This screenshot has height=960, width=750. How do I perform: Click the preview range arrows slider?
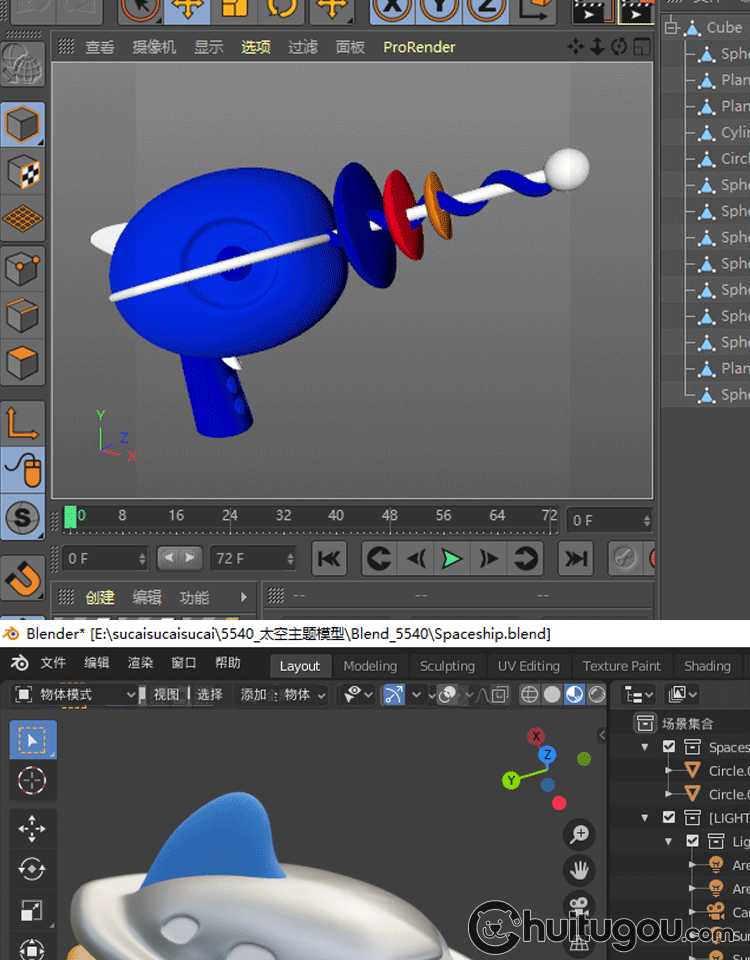[x=179, y=558]
